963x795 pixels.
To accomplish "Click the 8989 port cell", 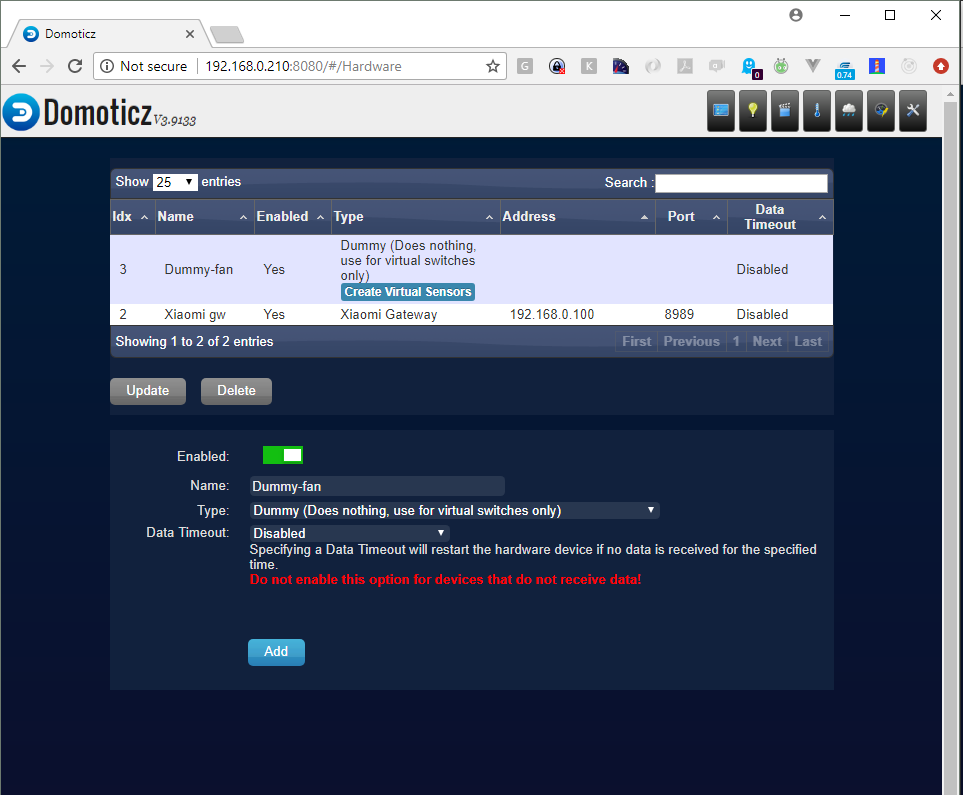I will pyautogui.click(x=679, y=315).
